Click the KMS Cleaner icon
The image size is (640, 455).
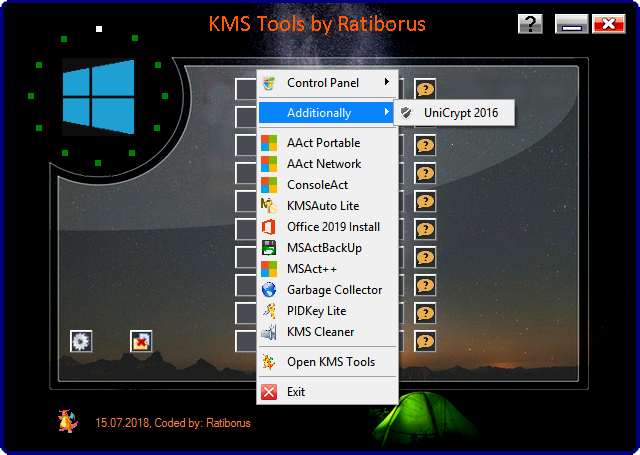tap(268, 332)
